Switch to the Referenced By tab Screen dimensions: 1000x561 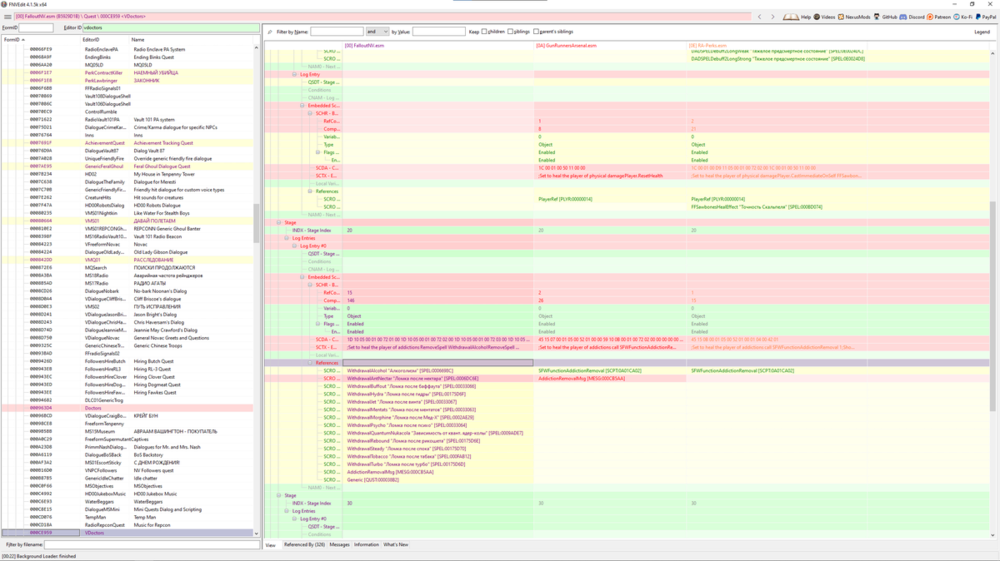304,545
